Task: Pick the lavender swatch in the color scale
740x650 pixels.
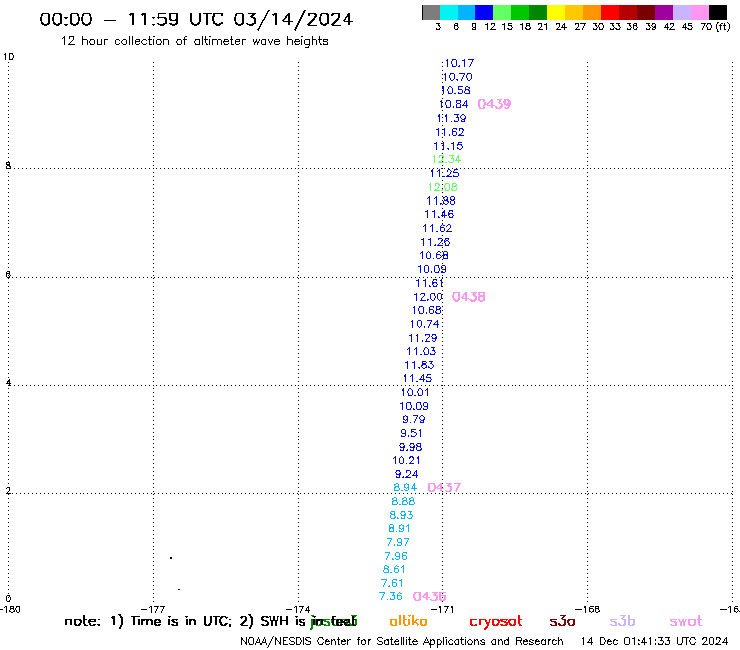Action: click(x=681, y=12)
